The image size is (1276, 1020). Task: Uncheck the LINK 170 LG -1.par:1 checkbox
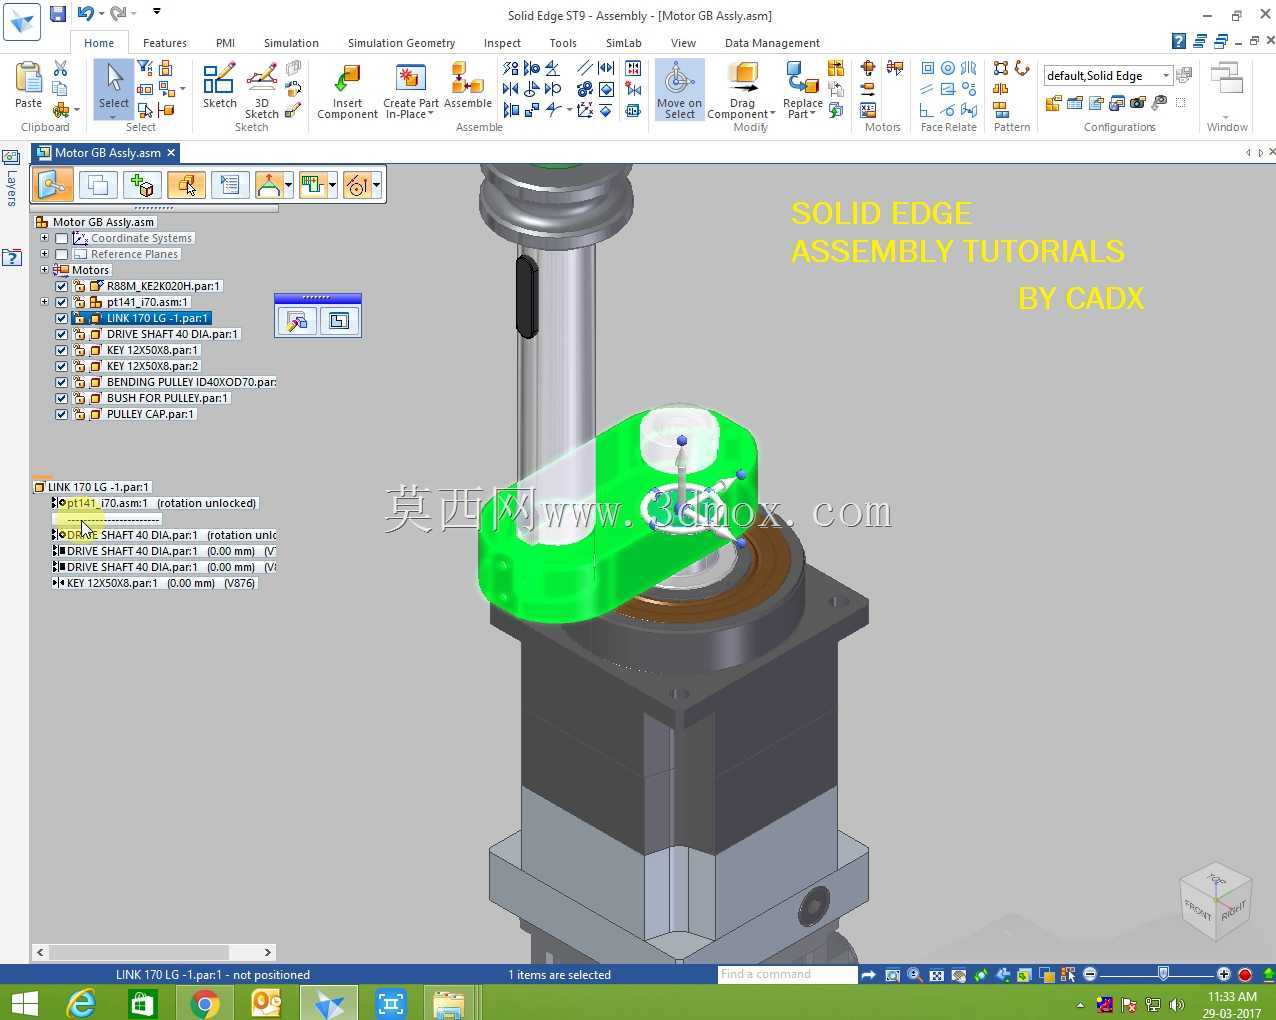(x=61, y=319)
